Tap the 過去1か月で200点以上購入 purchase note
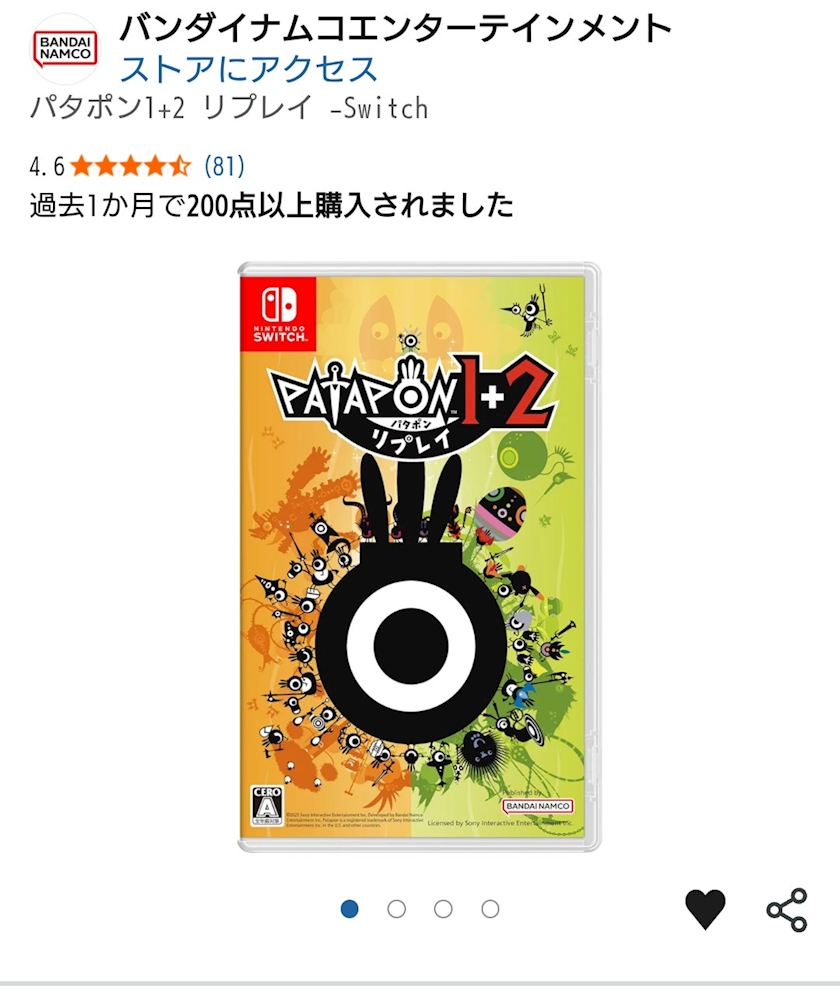The width and height of the screenshot is (840, 1003). (x=271, y=205)
